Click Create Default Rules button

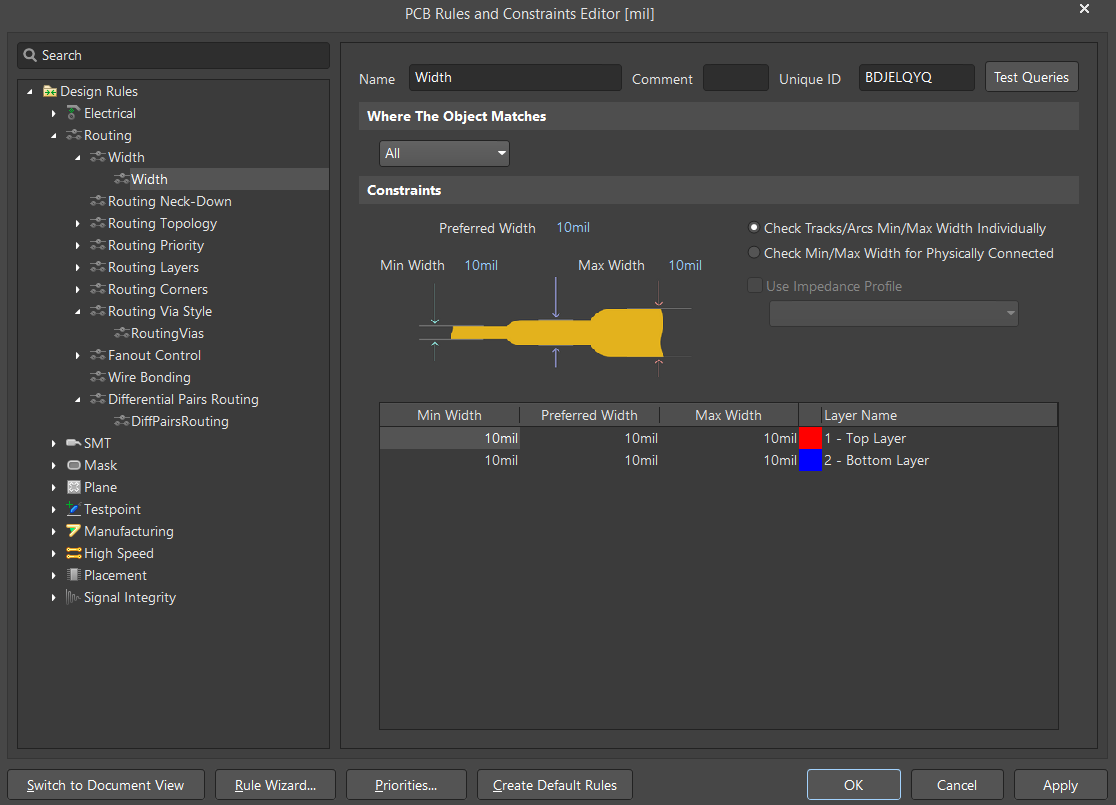pyautogui.click(x=554, y=785)
